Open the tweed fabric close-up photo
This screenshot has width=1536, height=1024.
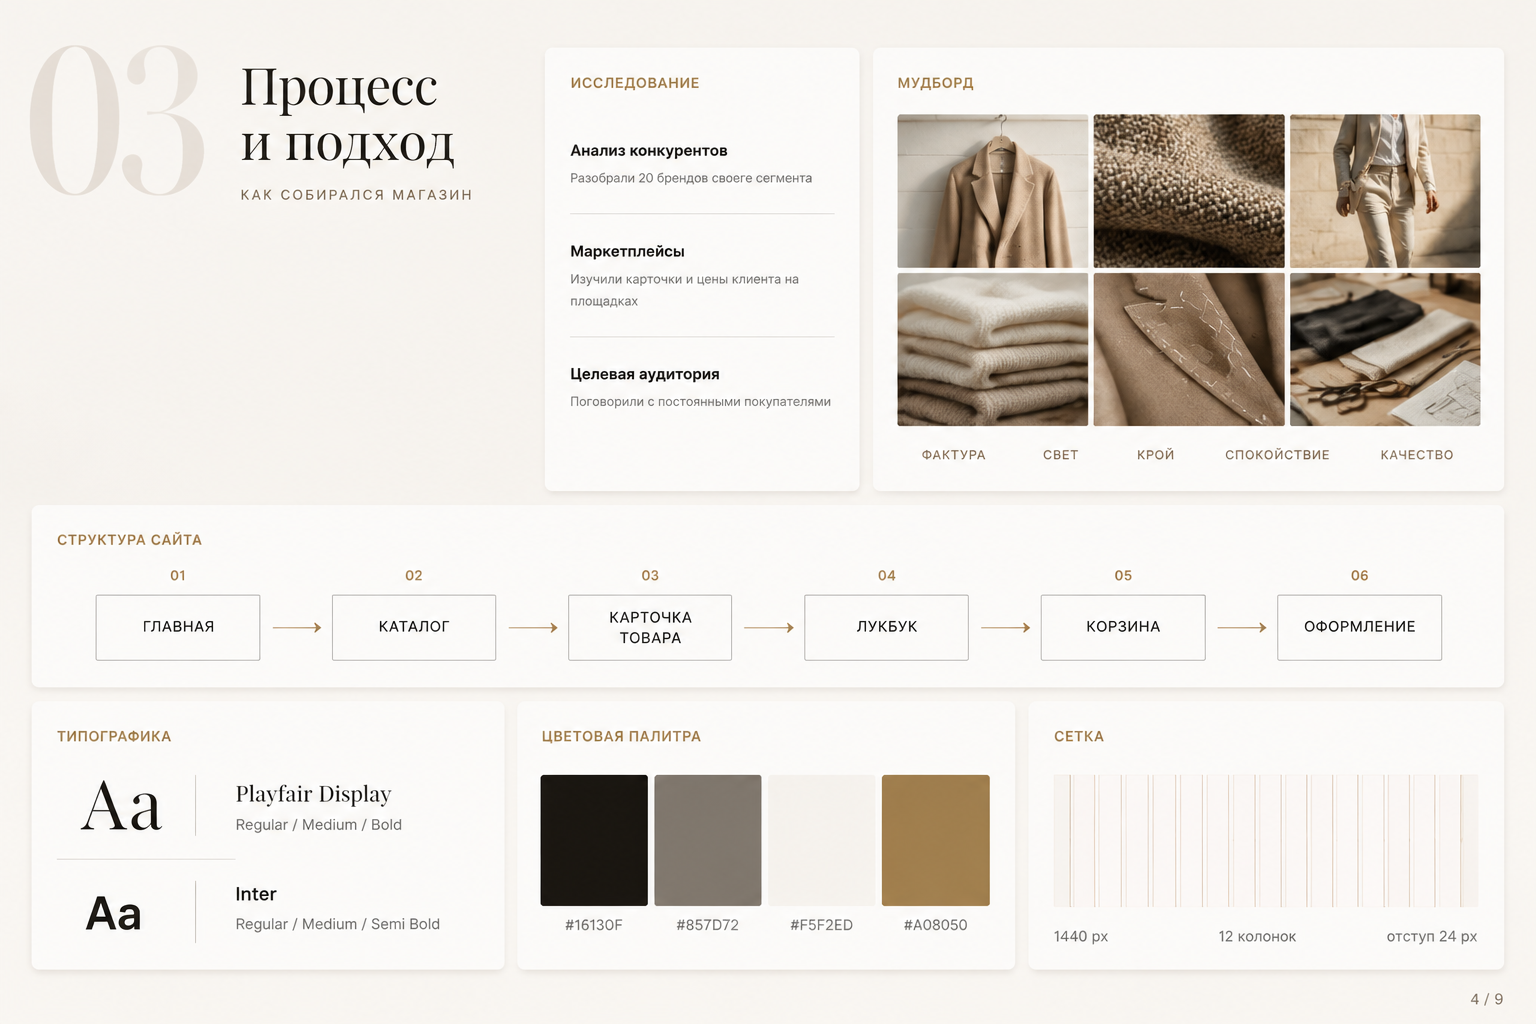click(x=1189, y=191)
